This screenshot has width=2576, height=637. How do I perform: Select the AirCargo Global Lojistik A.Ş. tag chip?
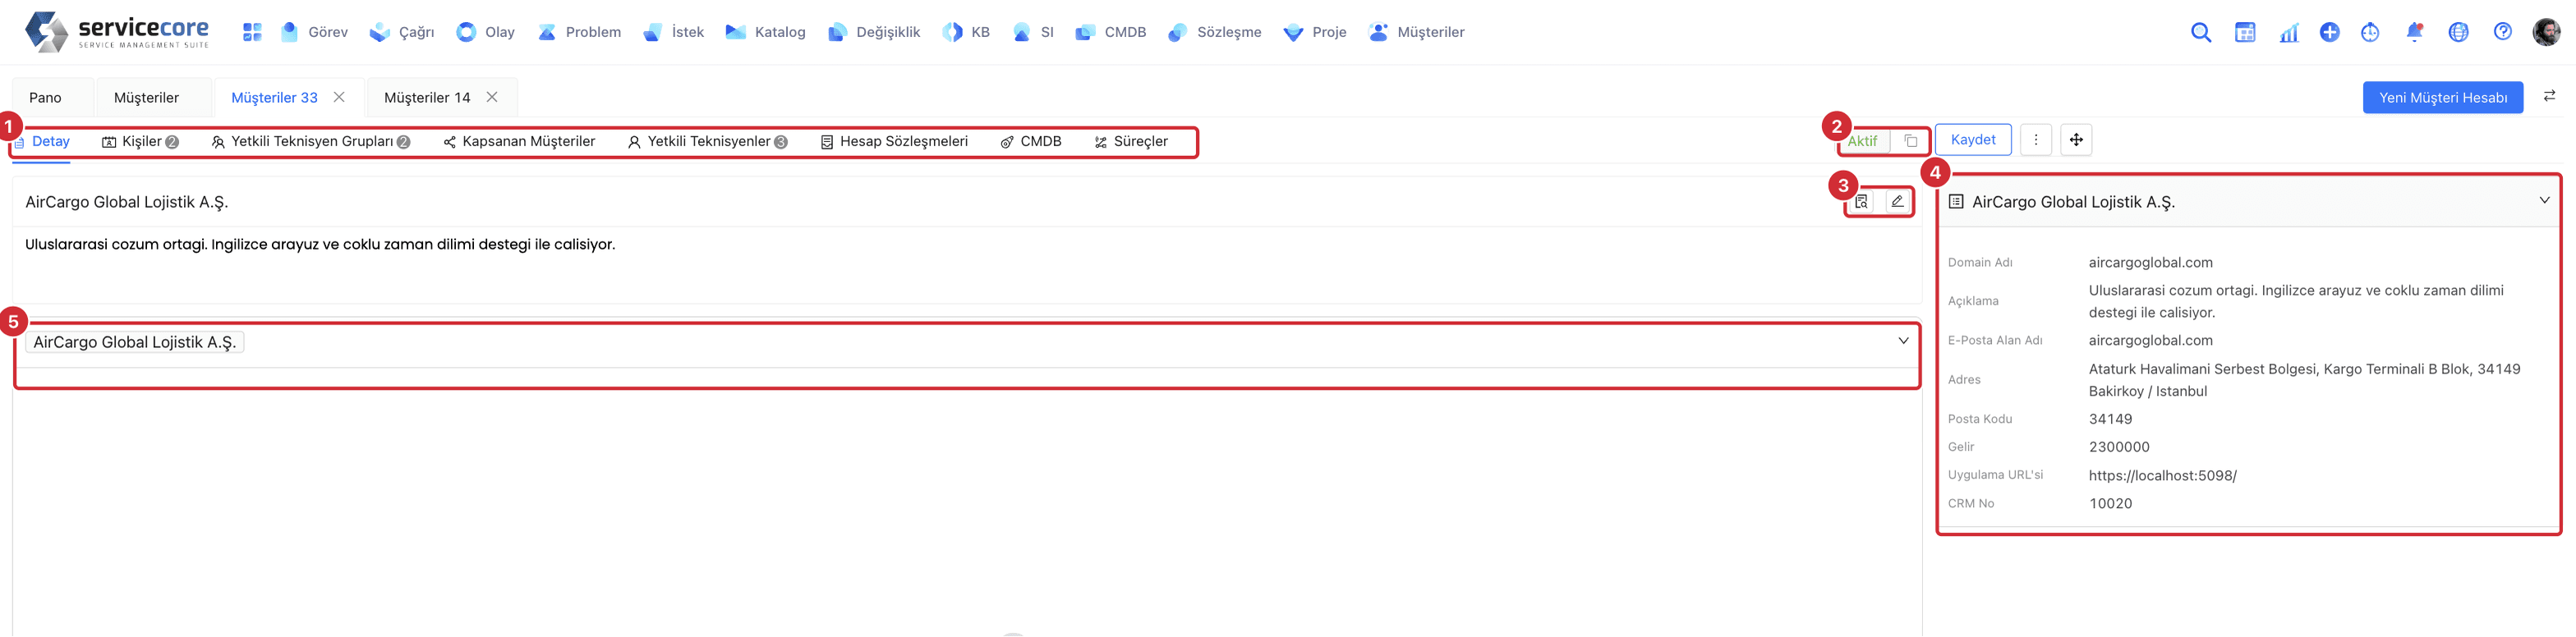click(135, 342)
